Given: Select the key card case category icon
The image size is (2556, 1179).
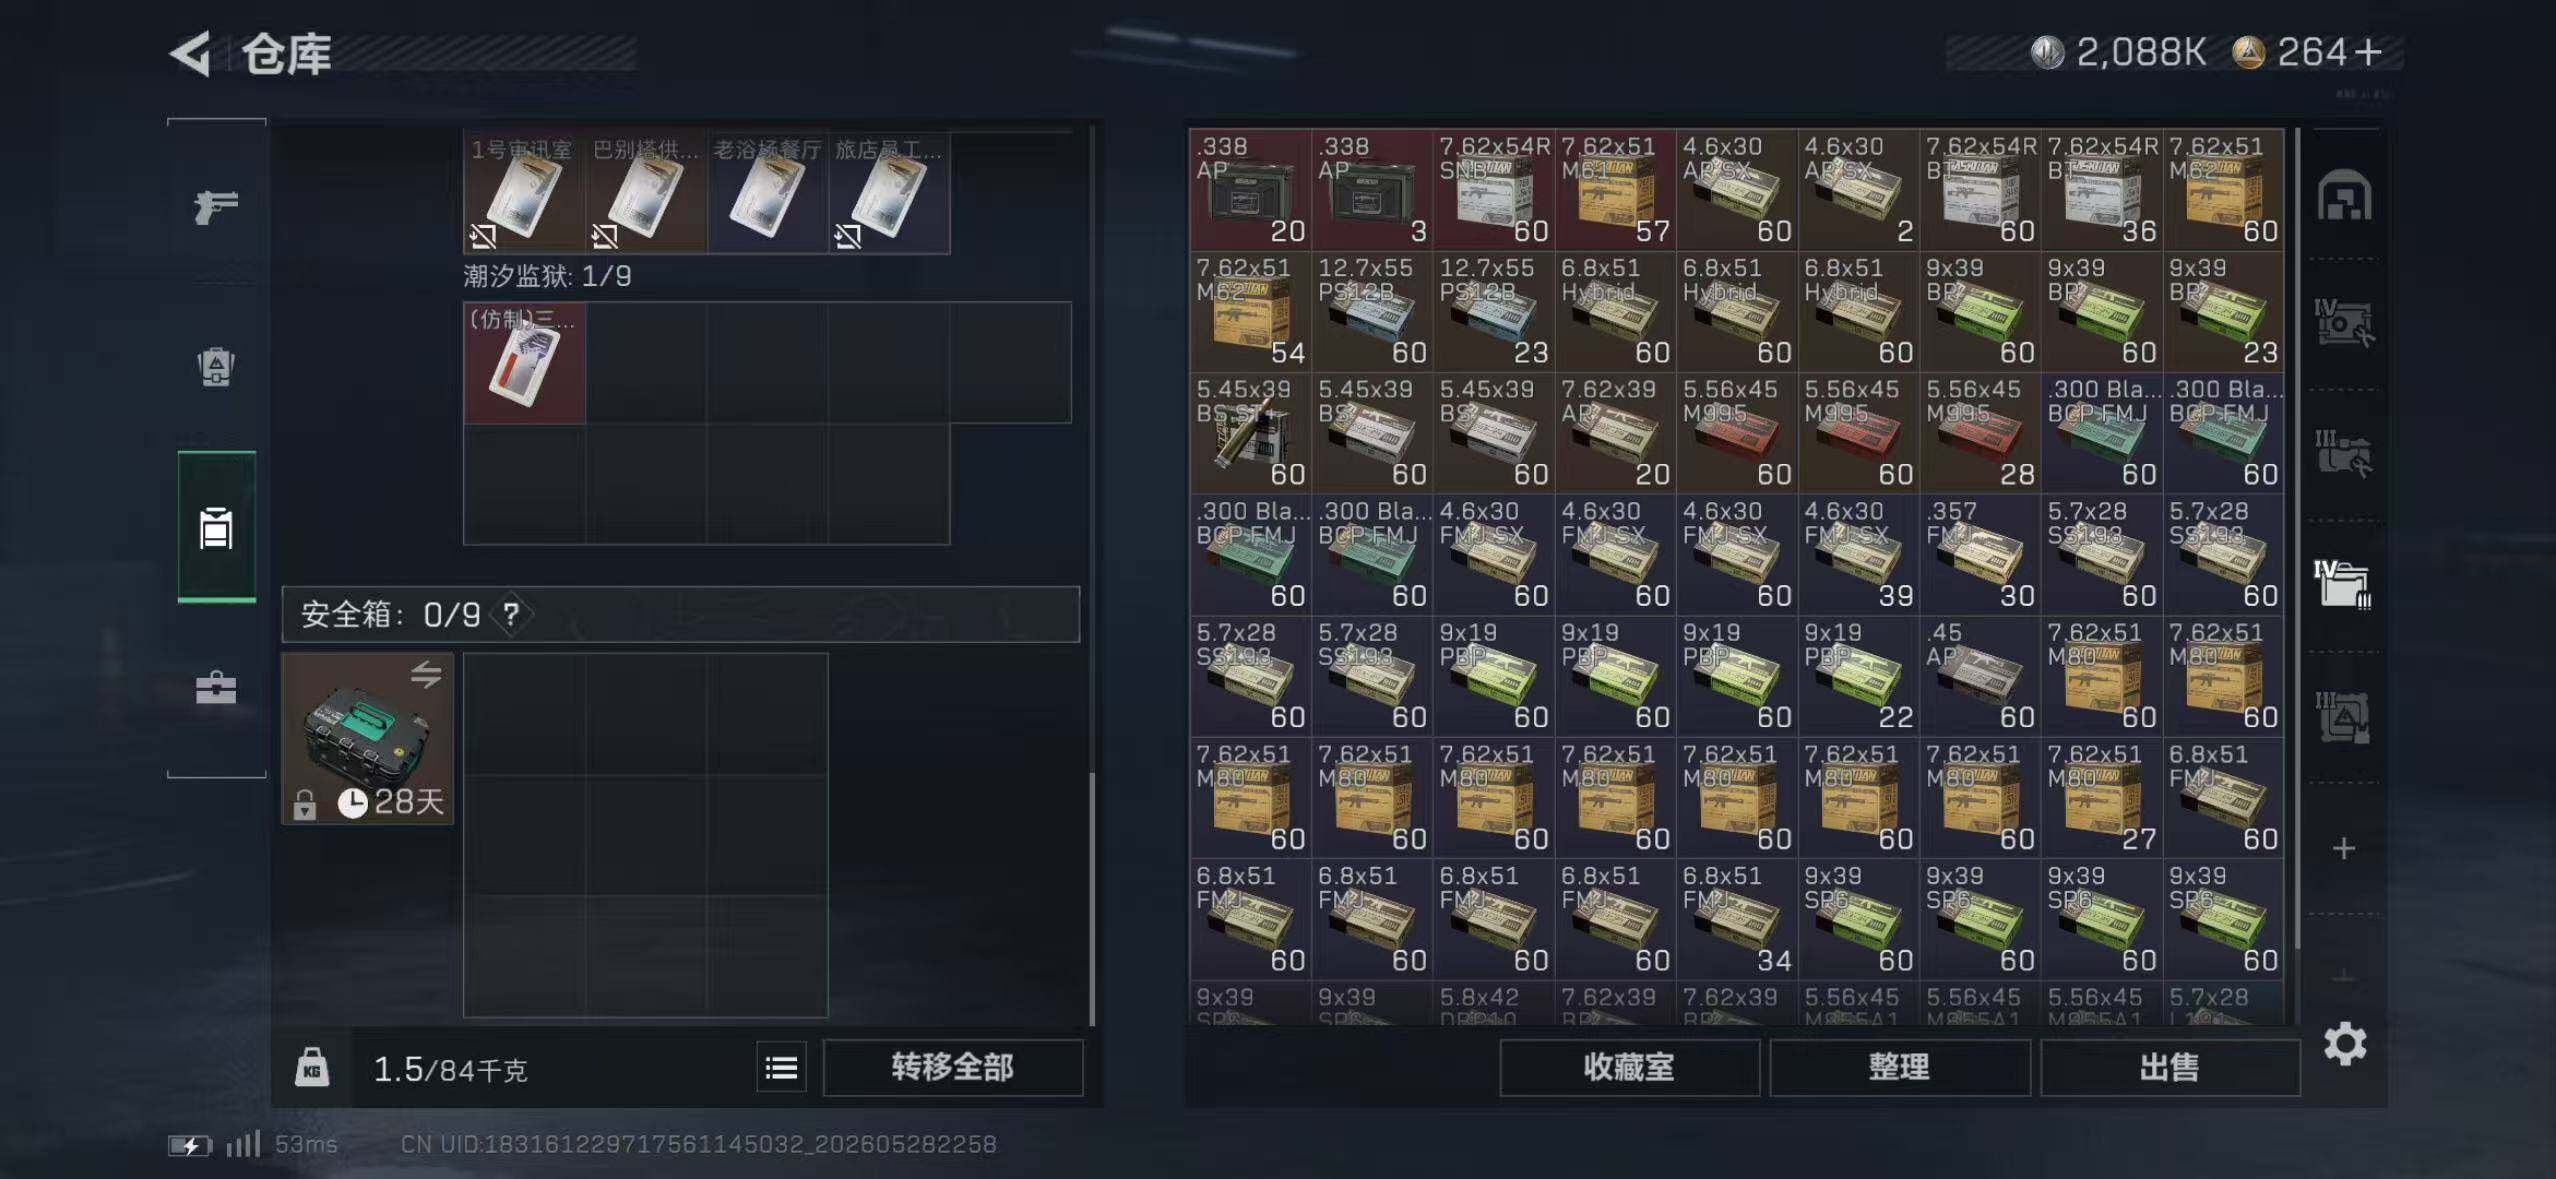Looking at the screenshot, I should tap(216, 528).
